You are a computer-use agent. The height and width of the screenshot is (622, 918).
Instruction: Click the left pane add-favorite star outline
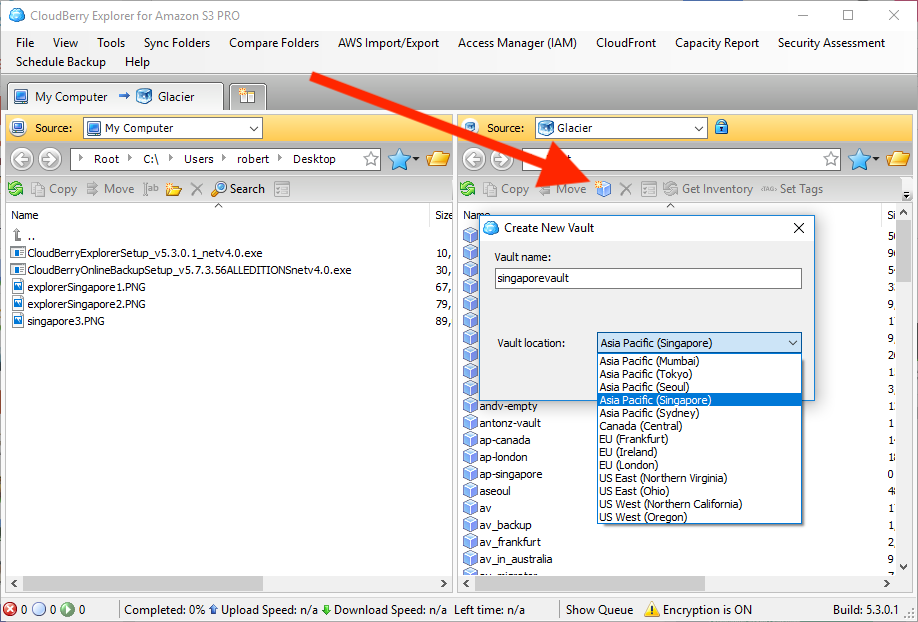click(371, 159)
